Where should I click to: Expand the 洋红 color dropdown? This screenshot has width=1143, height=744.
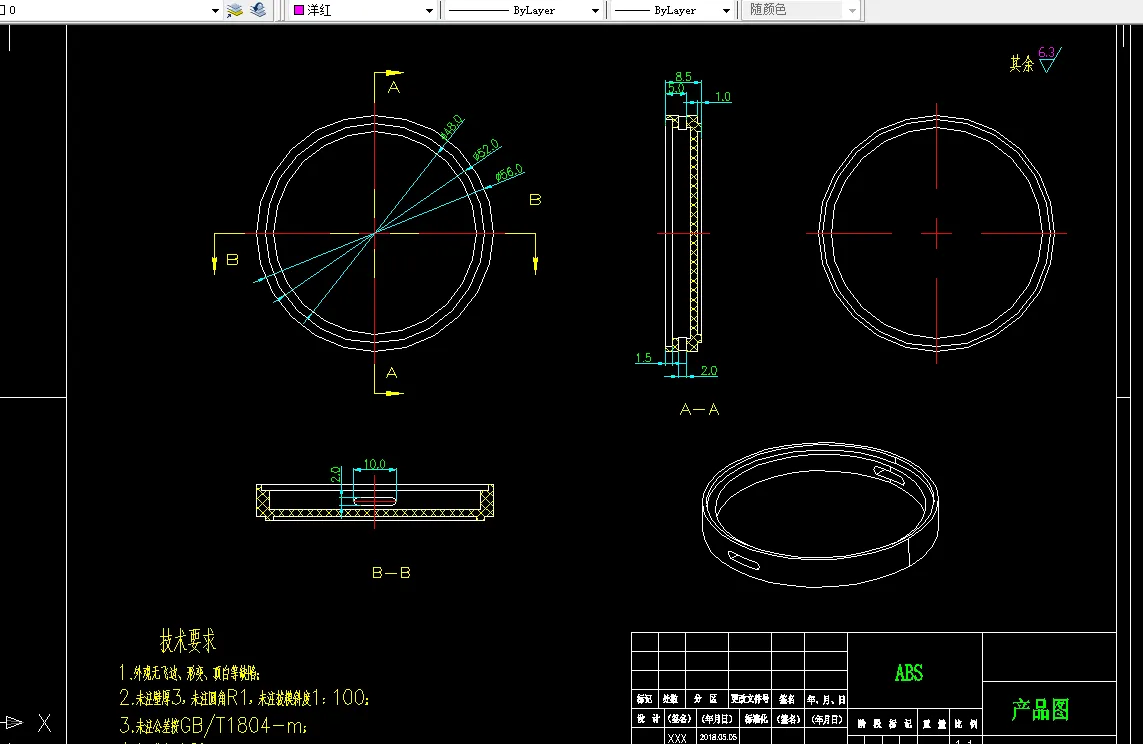pyautogui.click(x=430, y=10)
